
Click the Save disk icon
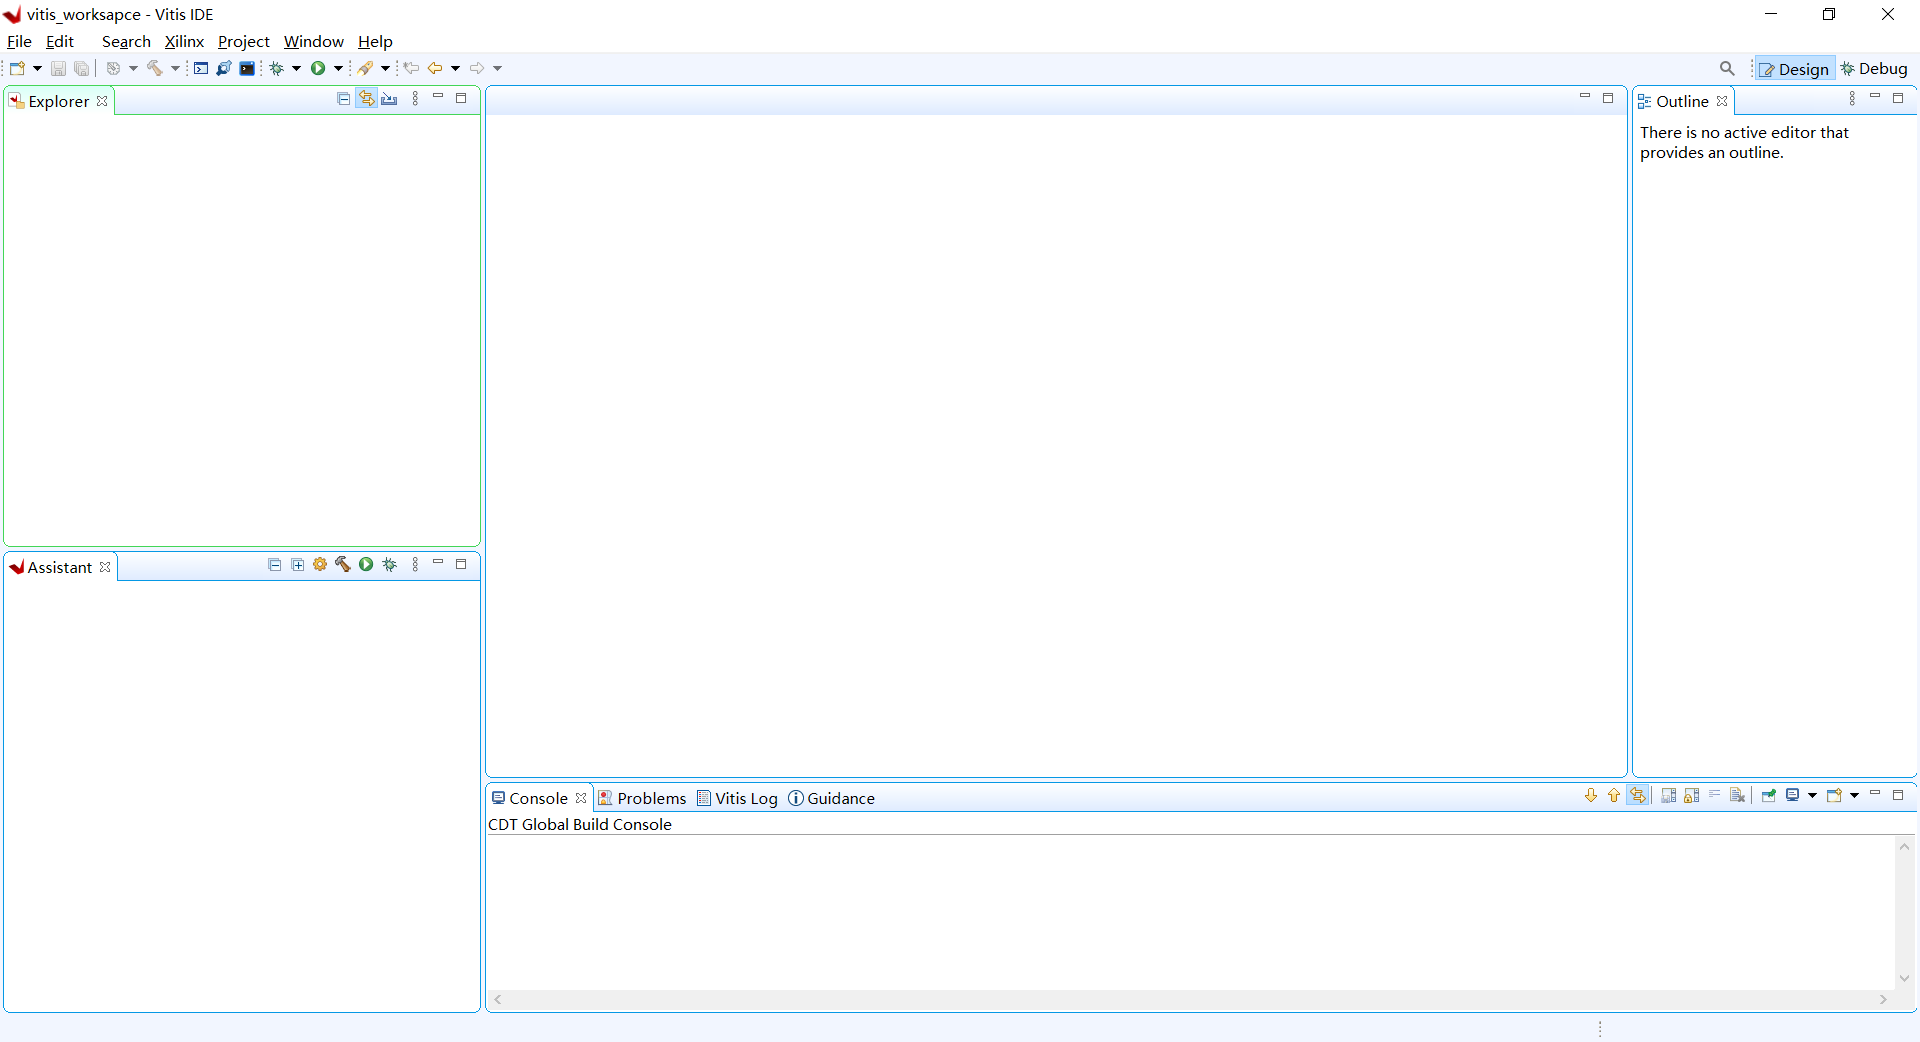pyautogui.click(x=58, y=68)
